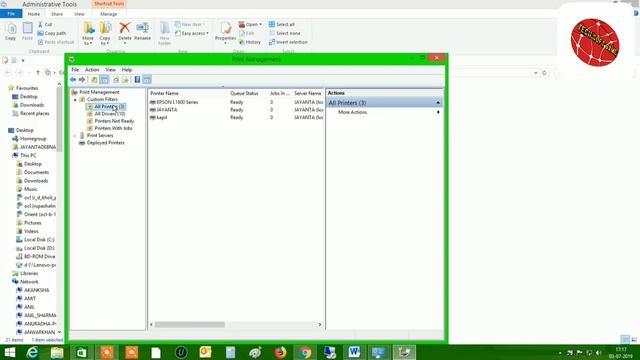Open the File menu in Print Management
The height and width of the screenshot is (360, 640).
pyautogui.click(x=75, y=70)
